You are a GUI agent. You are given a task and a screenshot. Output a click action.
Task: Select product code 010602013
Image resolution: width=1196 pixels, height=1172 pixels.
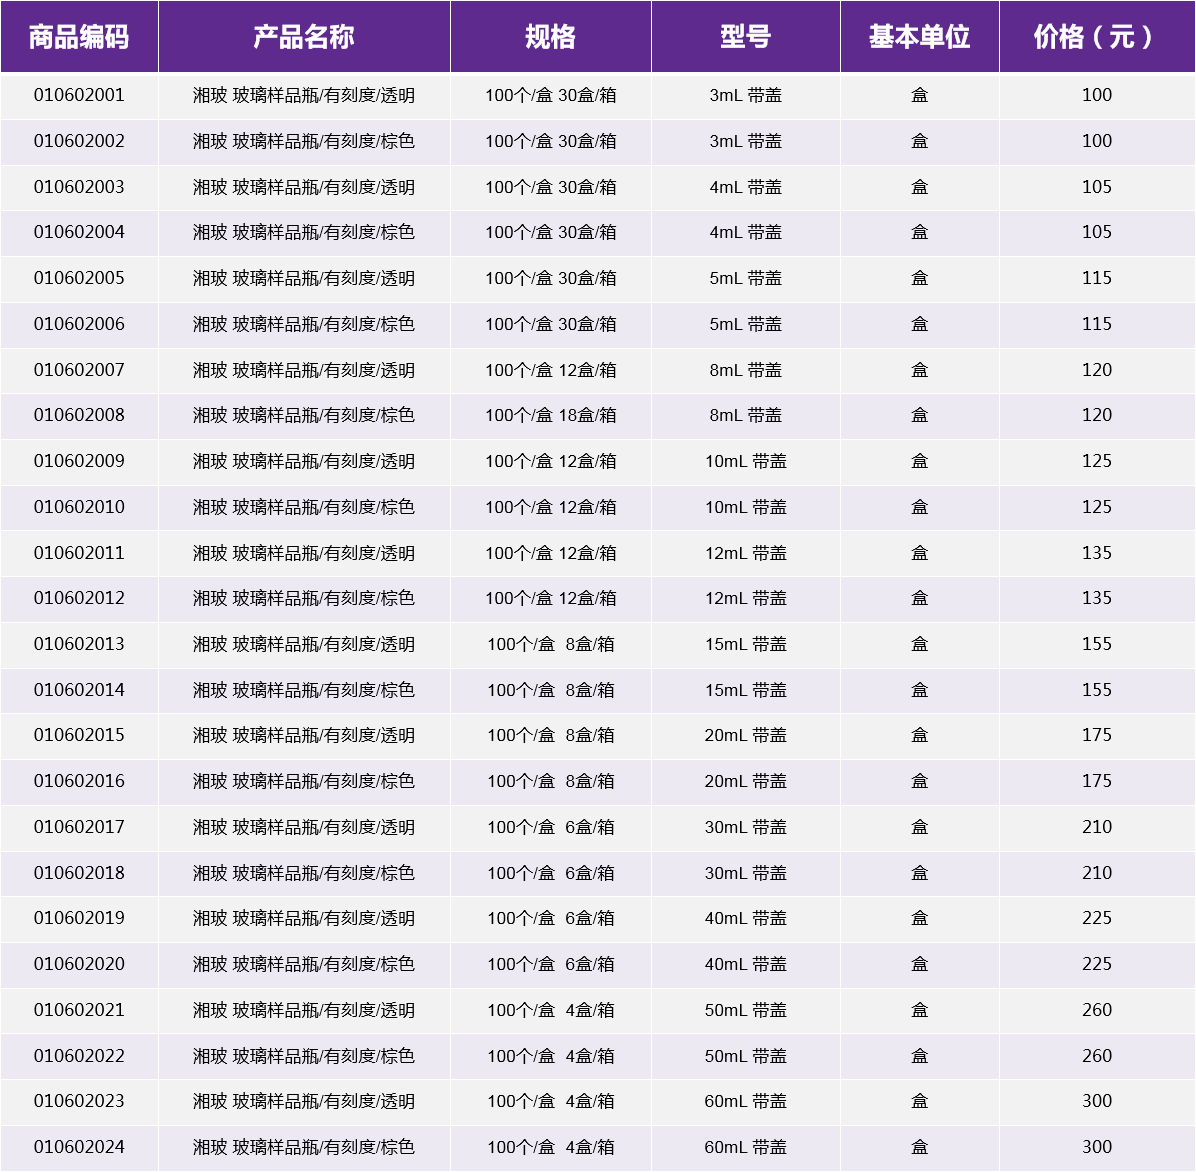pyautogui.click(x=79, y=644)
